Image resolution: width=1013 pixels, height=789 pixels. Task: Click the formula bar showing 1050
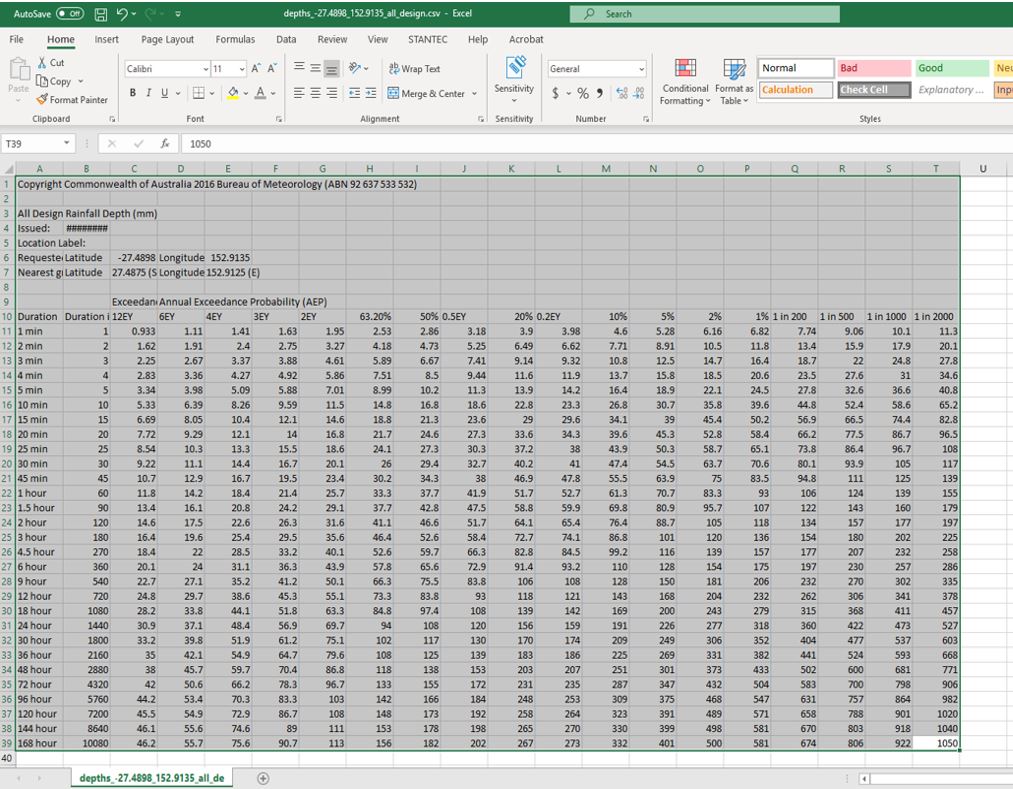(597, 143)
